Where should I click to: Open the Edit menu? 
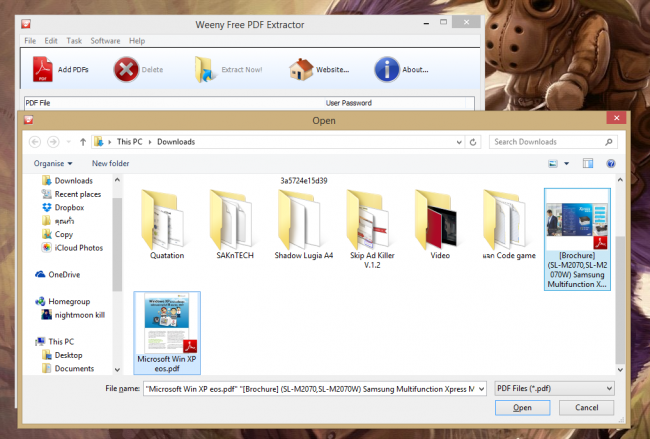(x=51, y=41)
